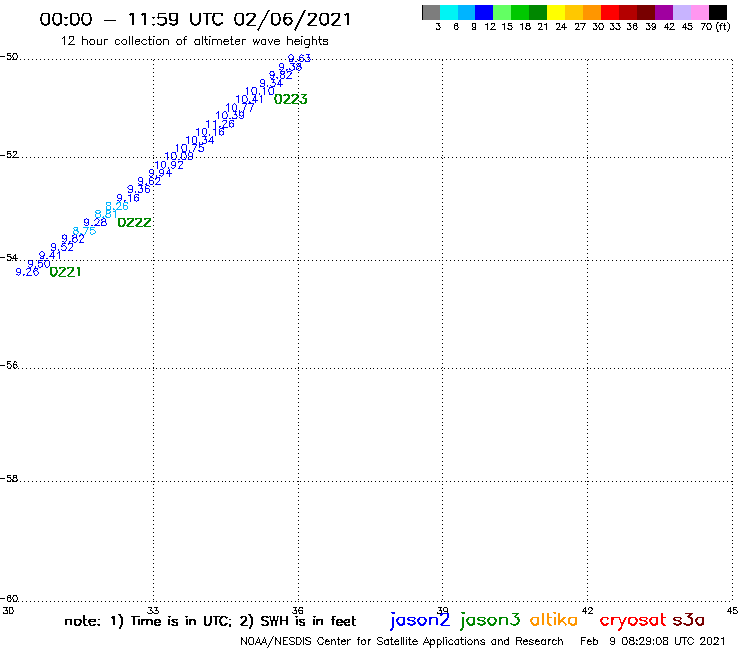Click the wave height value 10.10
This screenshot has height=650, width=740.
260,91
